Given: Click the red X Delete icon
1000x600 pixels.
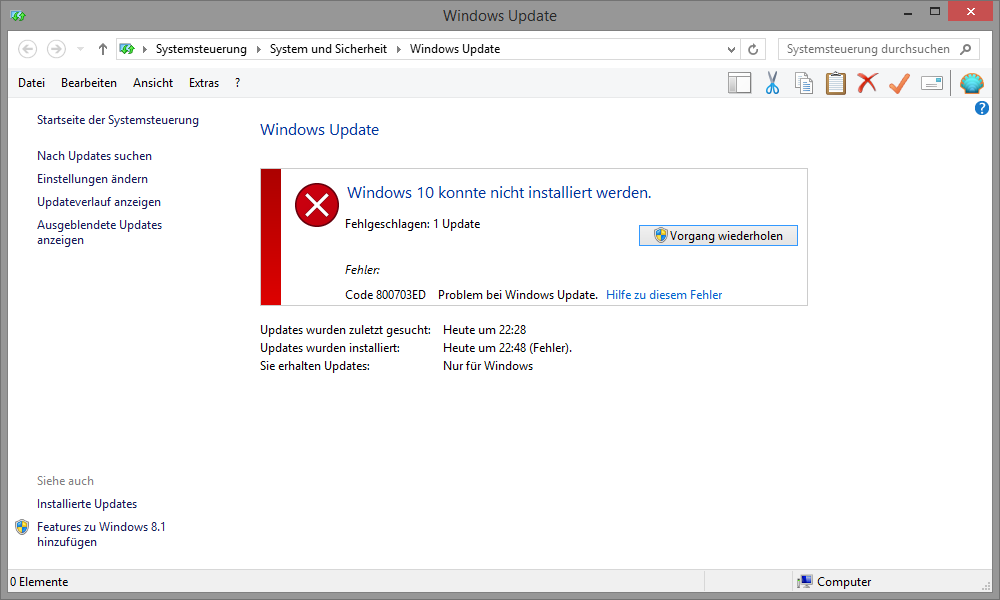Looking at the screenshot, I should click(867, 83).
